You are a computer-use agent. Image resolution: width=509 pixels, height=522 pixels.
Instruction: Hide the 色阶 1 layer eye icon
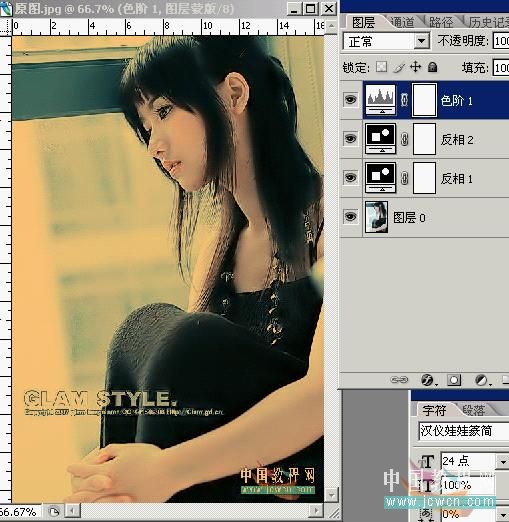(x=350, y=99)
